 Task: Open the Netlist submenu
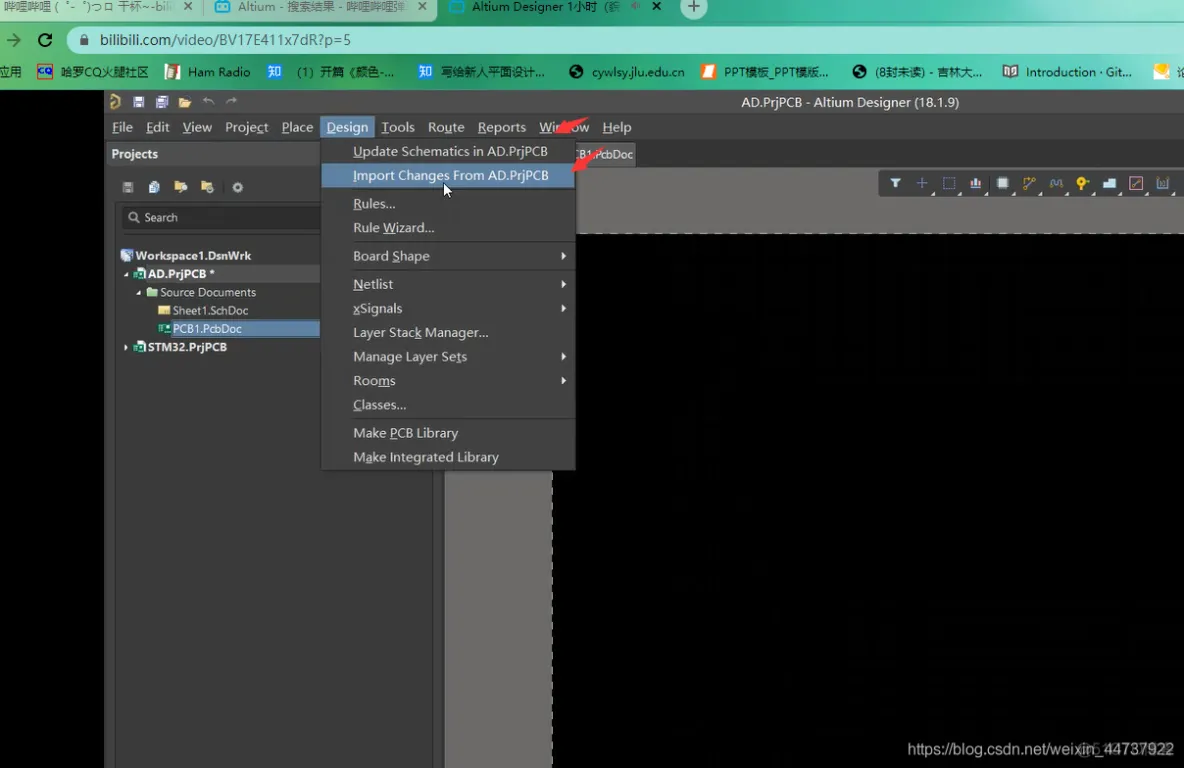coord(449,284)
